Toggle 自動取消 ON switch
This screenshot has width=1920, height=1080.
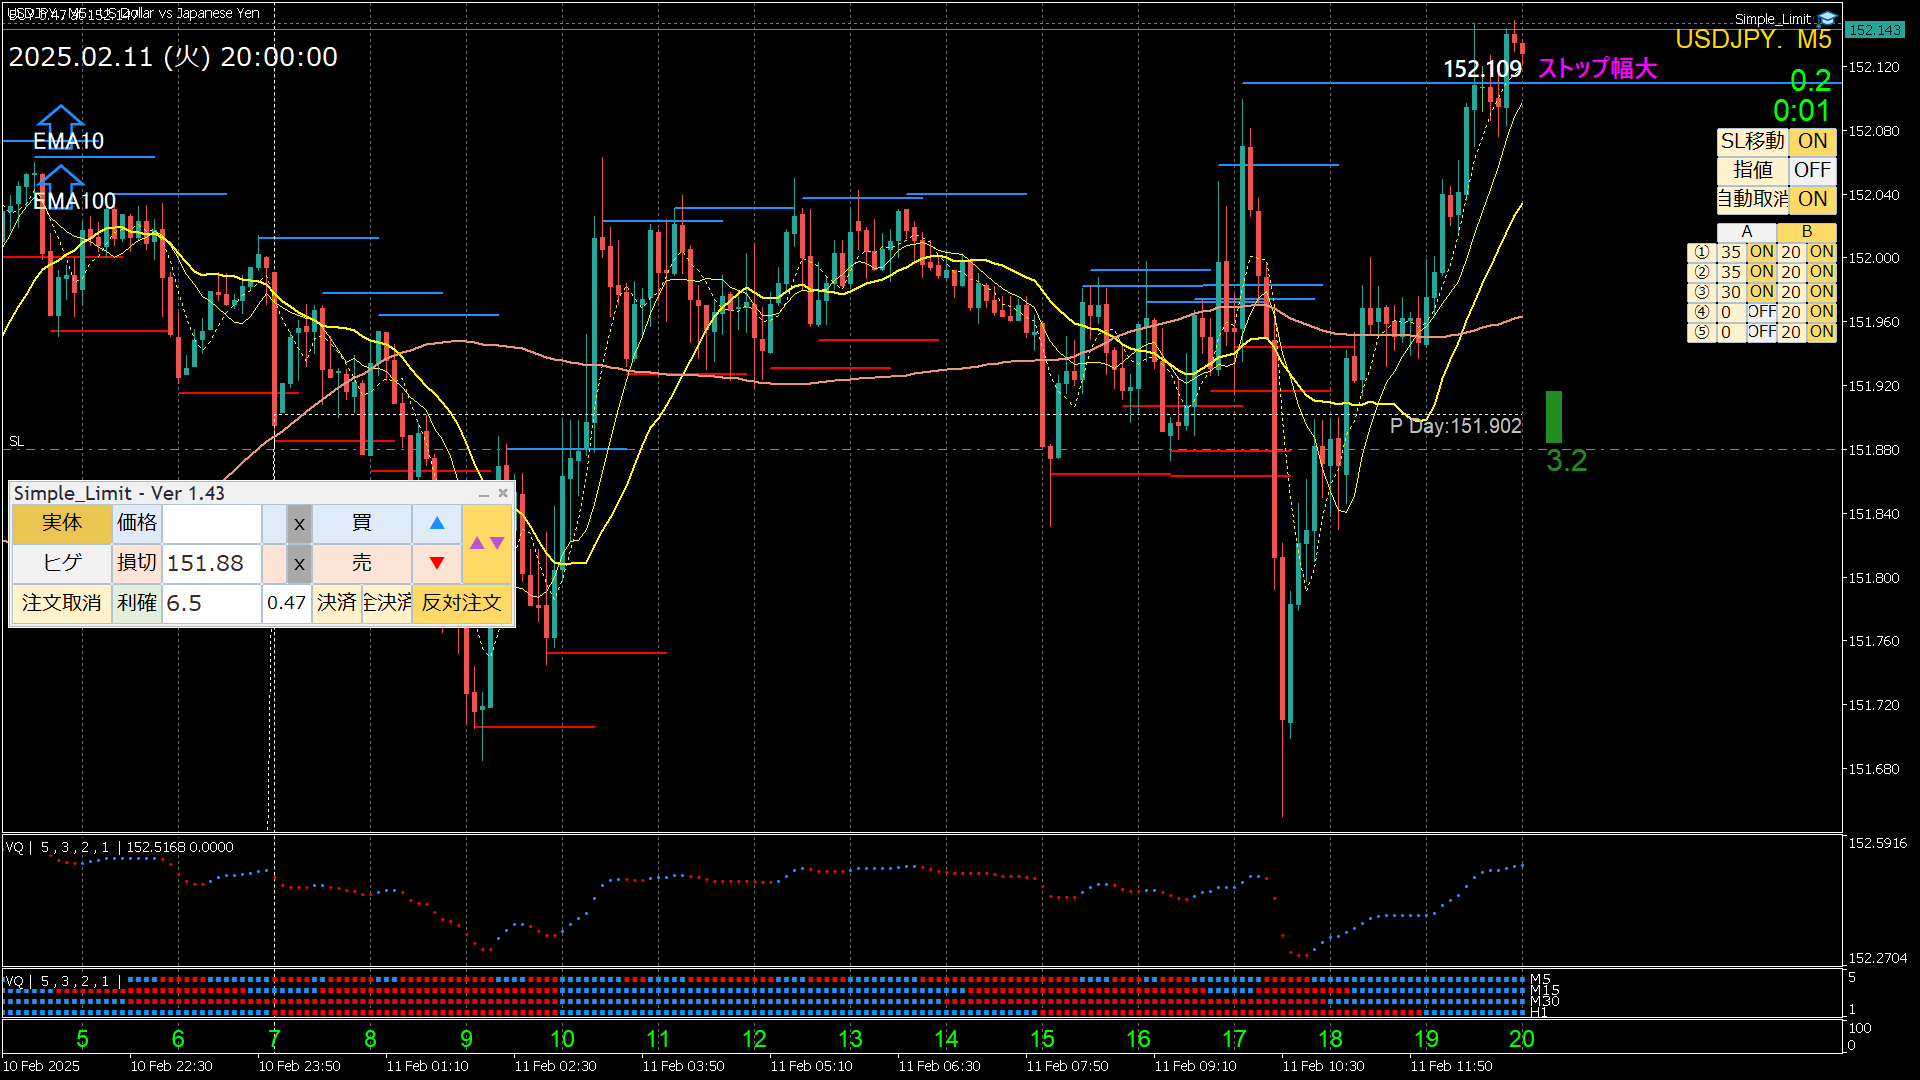[1812, 199]
